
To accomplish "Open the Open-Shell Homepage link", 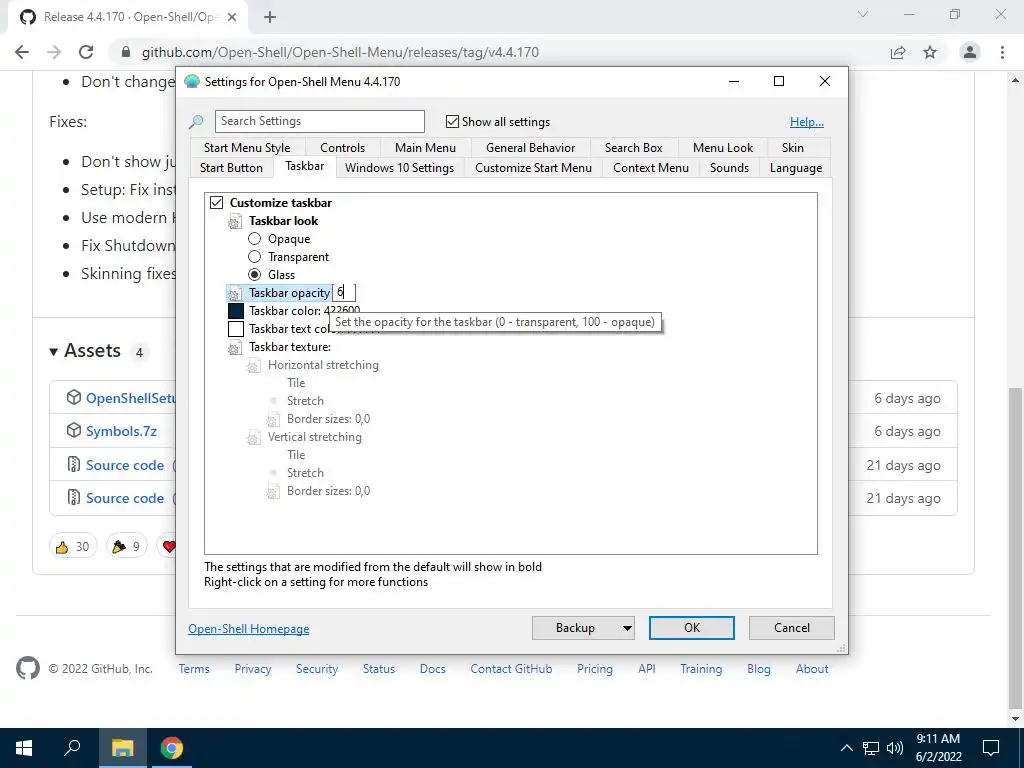I will click(x=249, y=629).
